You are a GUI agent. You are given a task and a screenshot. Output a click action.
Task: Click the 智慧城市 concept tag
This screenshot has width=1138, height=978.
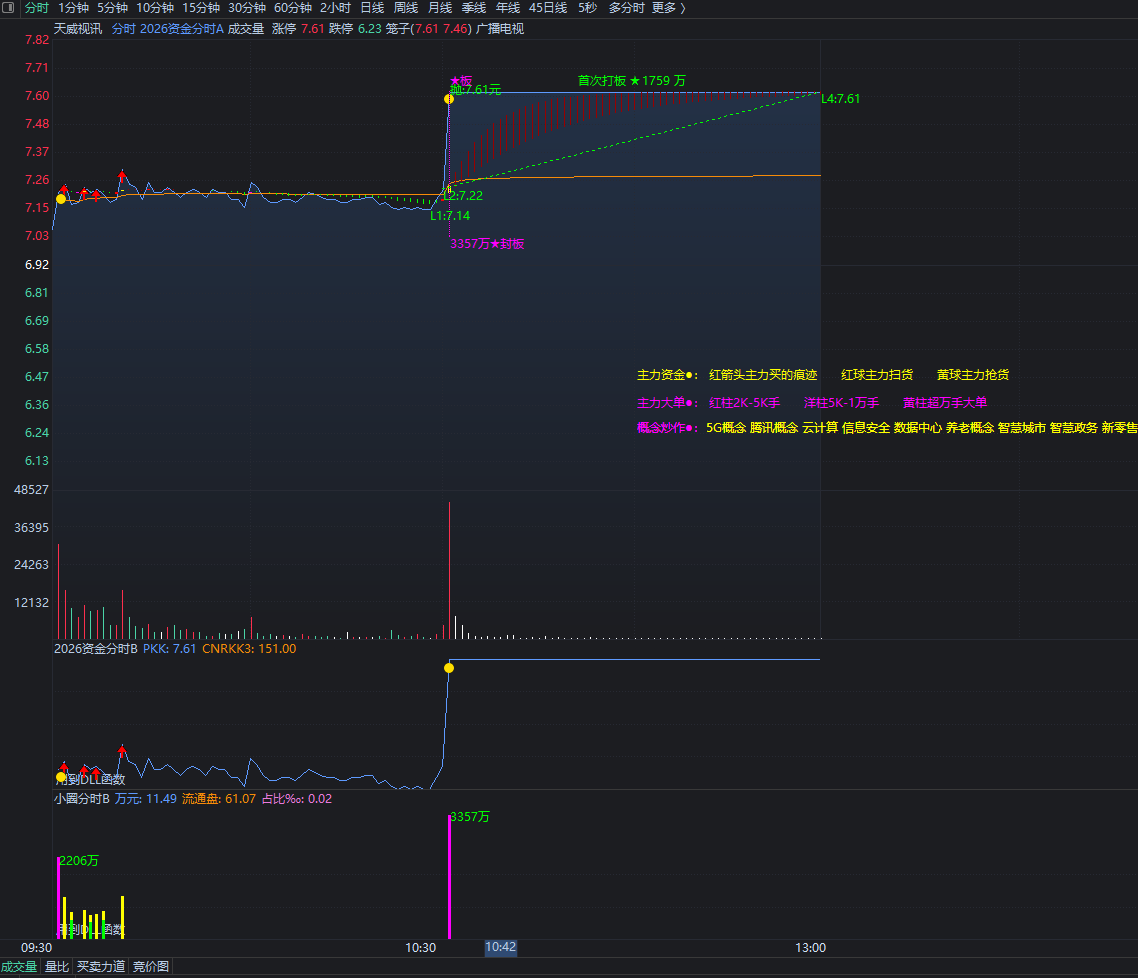(x=1022, y=428)
